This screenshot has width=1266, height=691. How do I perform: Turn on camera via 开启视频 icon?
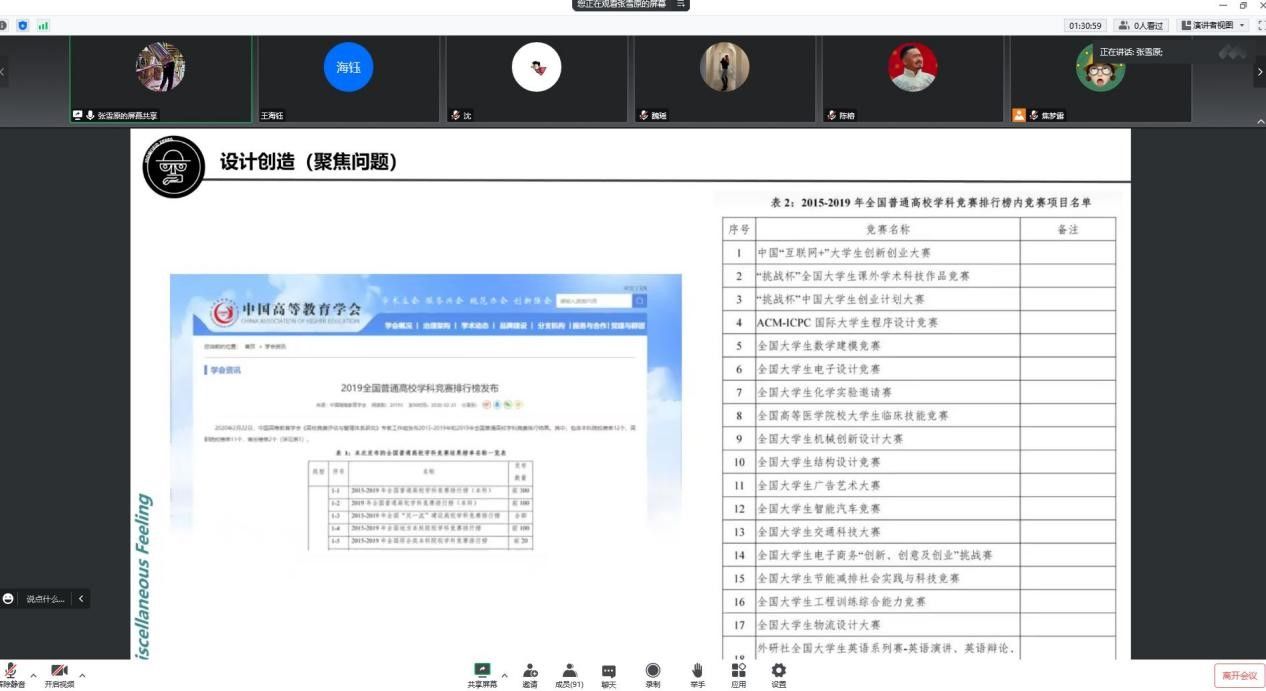click(x=59, y=671)
